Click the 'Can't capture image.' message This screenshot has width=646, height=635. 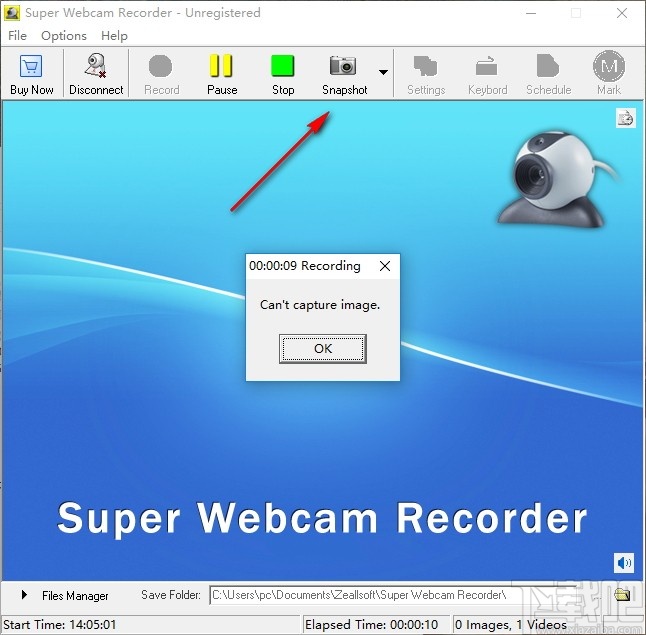point(320,305)
